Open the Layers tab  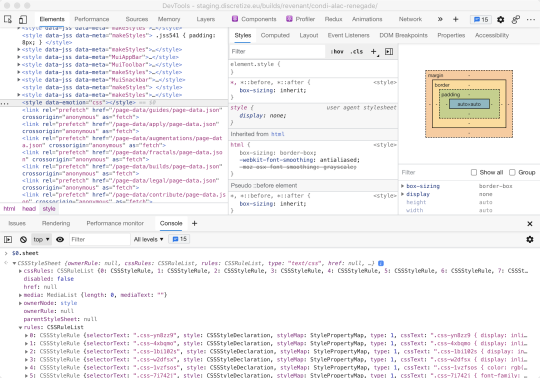pos(206,19)
